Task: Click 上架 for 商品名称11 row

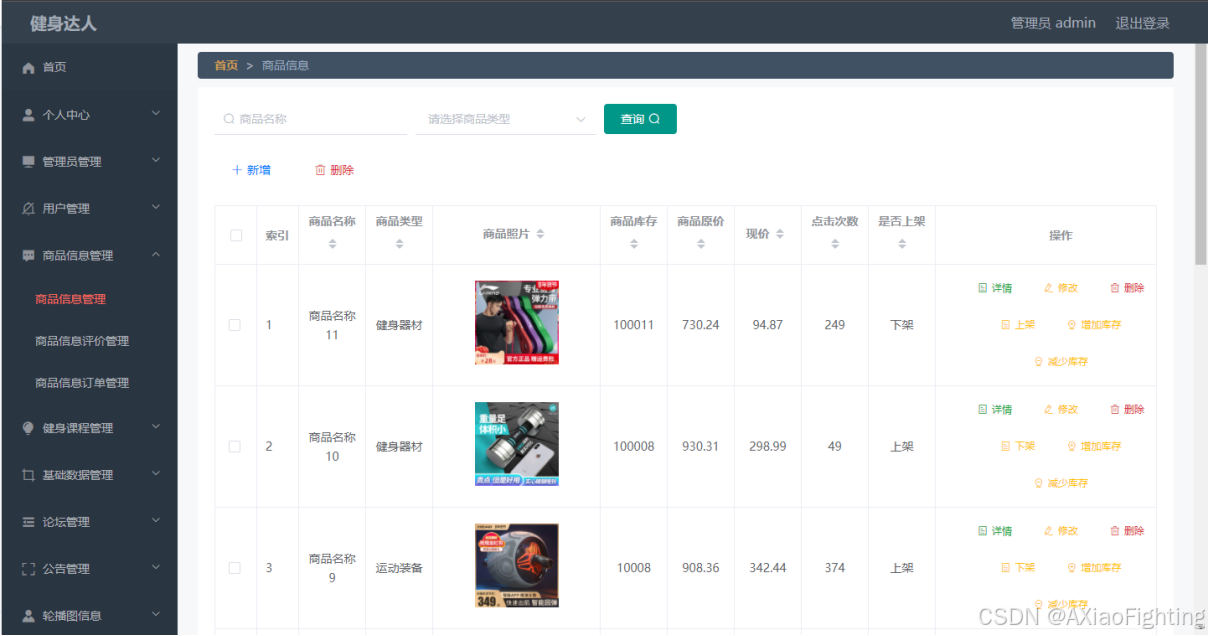Action: pyautogui.click(x=1018, y=325)
